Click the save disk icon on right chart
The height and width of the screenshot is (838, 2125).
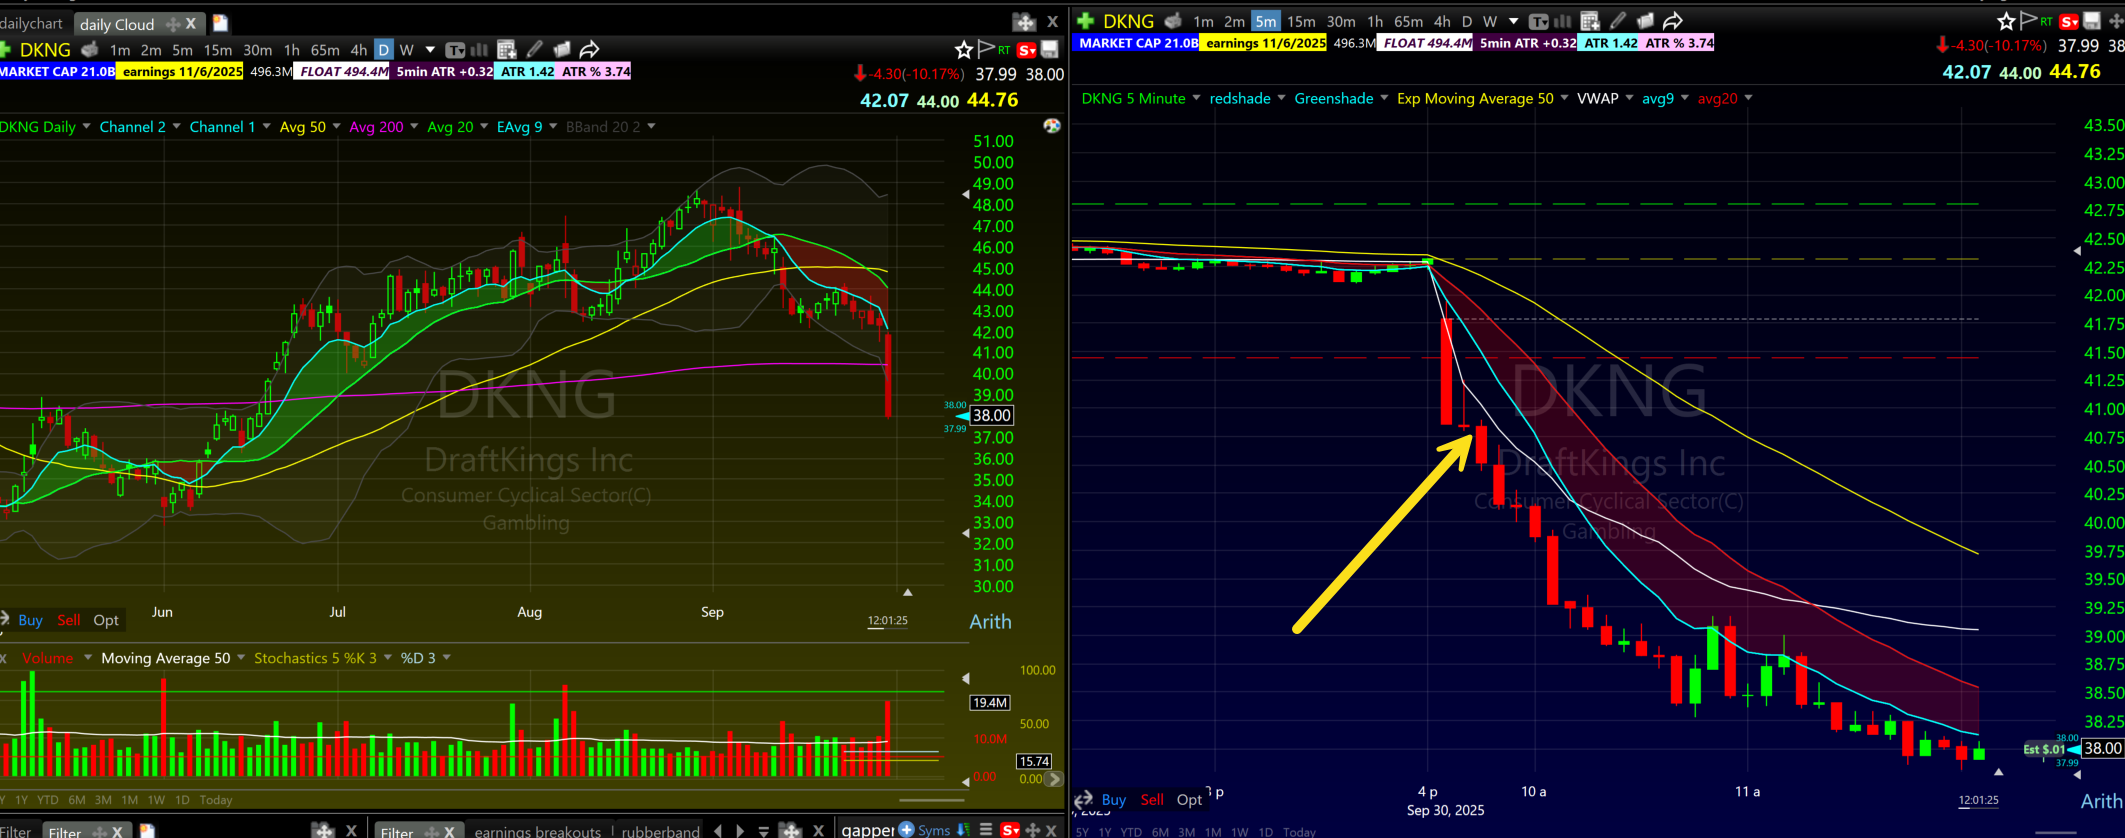coord(2092,21)
